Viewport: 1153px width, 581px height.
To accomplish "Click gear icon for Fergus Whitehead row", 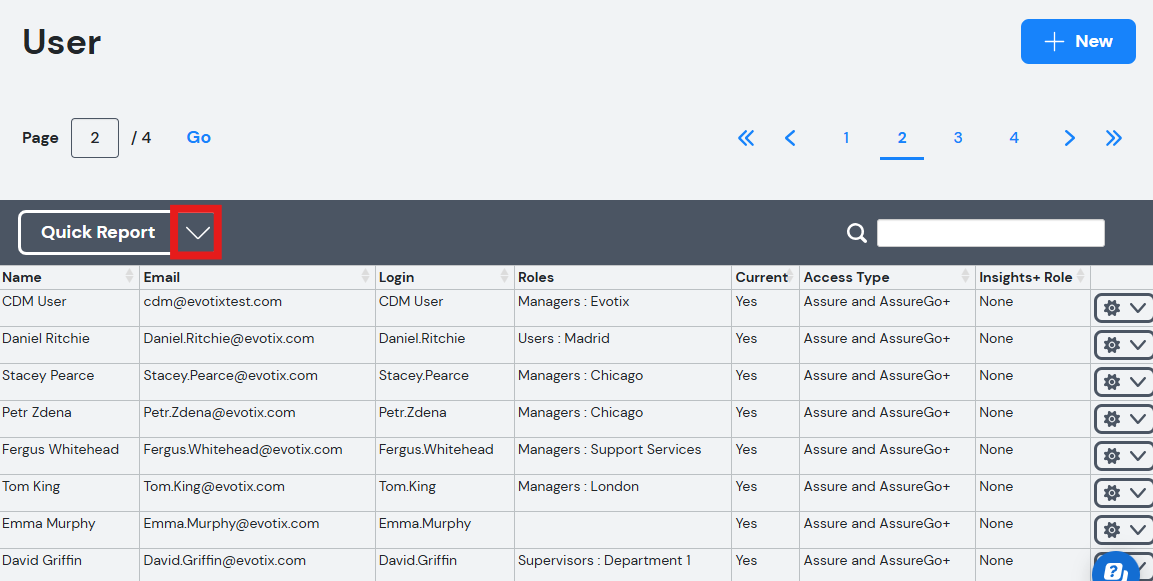I will pos(1112,455).
